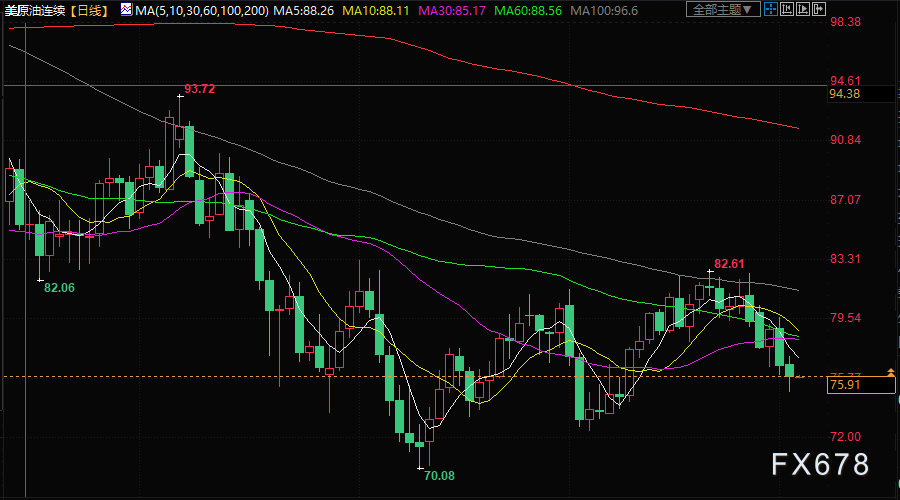Click the 82.61 peak price marker
Viewport: 900px width, 500px height.
pos(729,263)
